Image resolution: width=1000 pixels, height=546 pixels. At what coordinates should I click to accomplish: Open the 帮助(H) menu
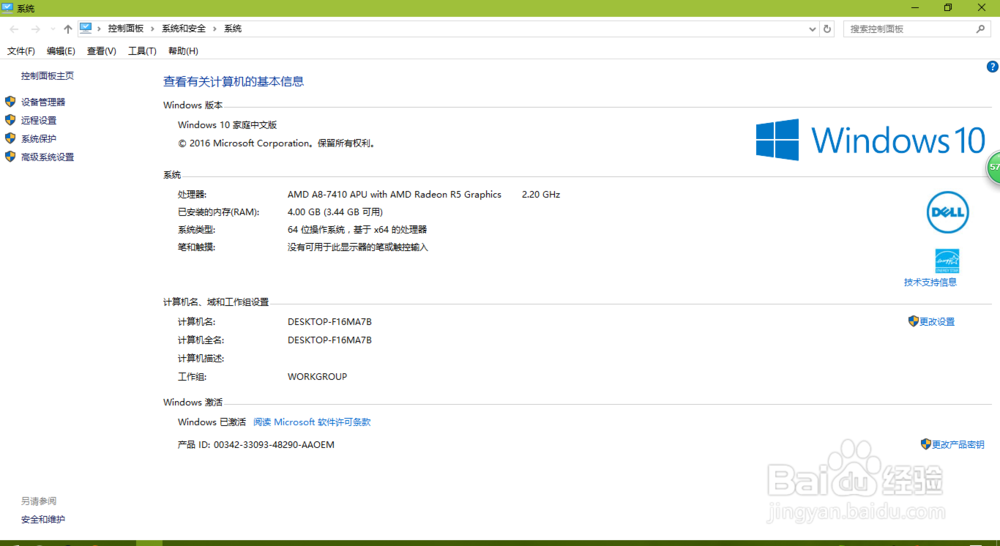point(183,51)
